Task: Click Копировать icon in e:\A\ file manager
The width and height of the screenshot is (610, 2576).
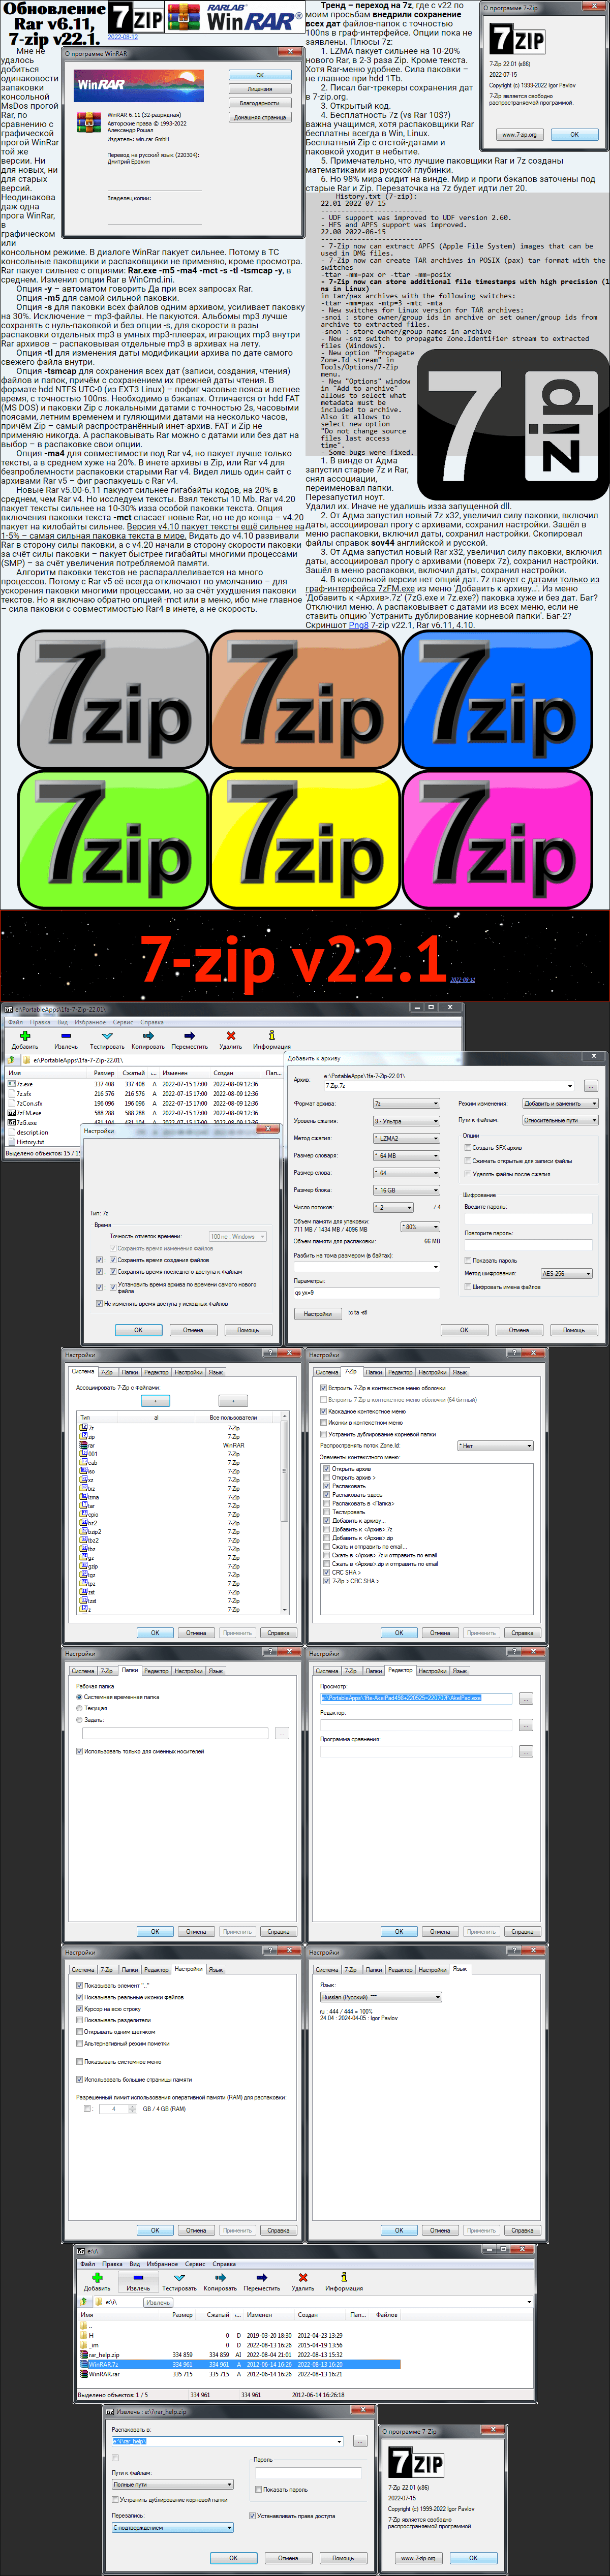Action: click(220, 2277)
